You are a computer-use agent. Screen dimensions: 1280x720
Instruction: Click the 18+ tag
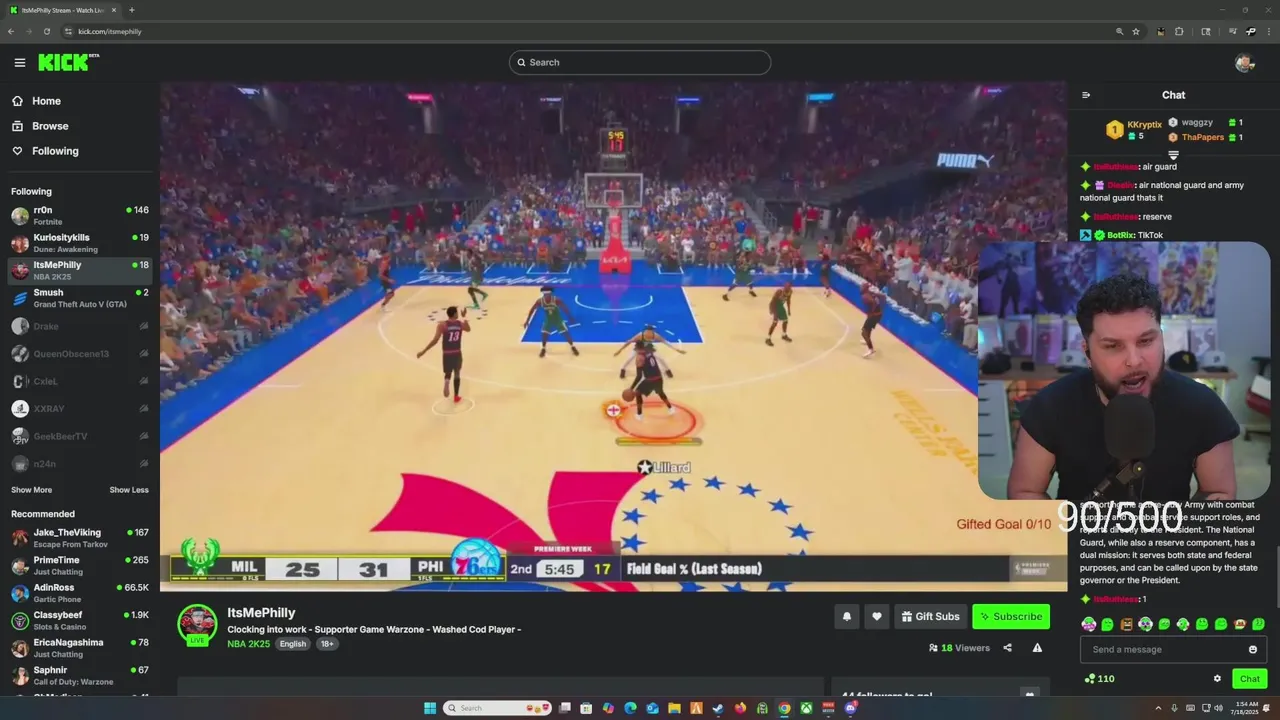click(327, 644)
